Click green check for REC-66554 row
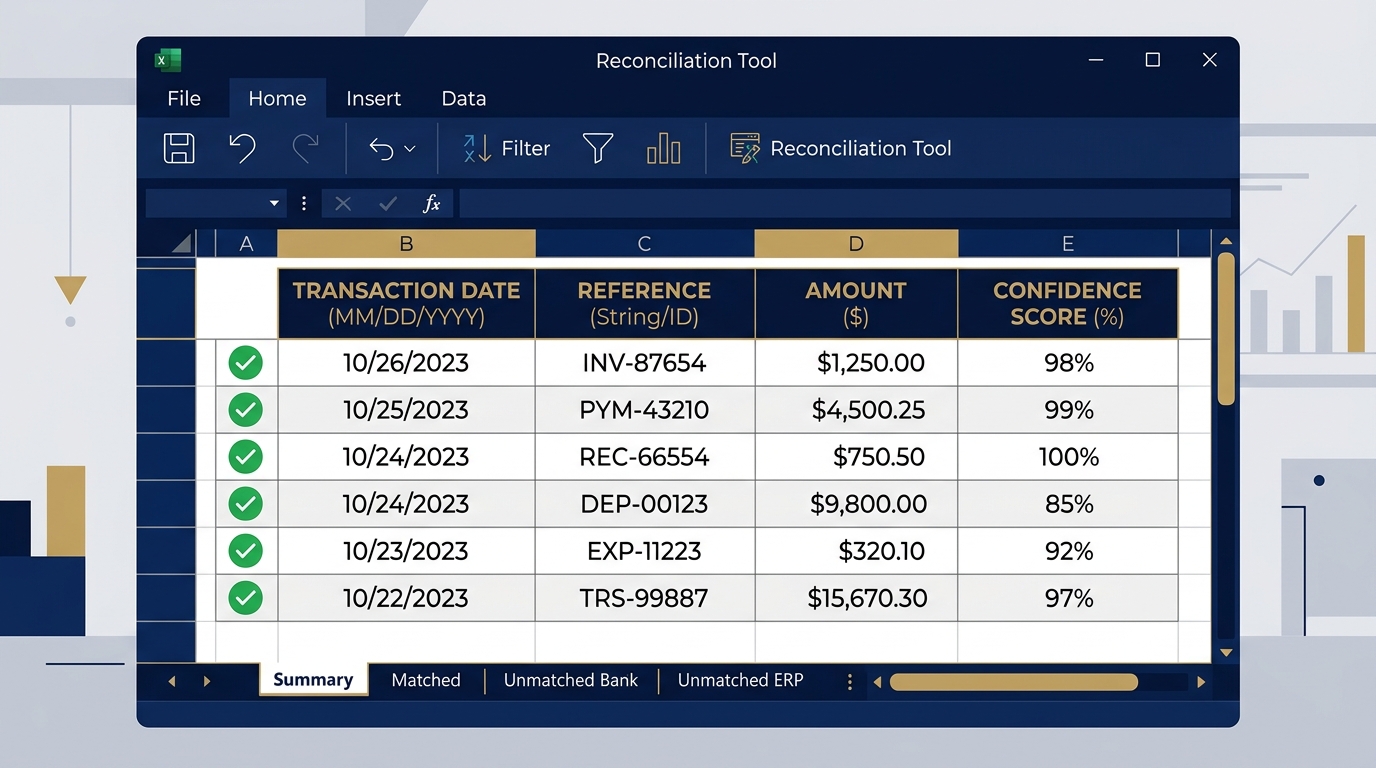This screenshot has width=1376, height=768. click(246, 457)
